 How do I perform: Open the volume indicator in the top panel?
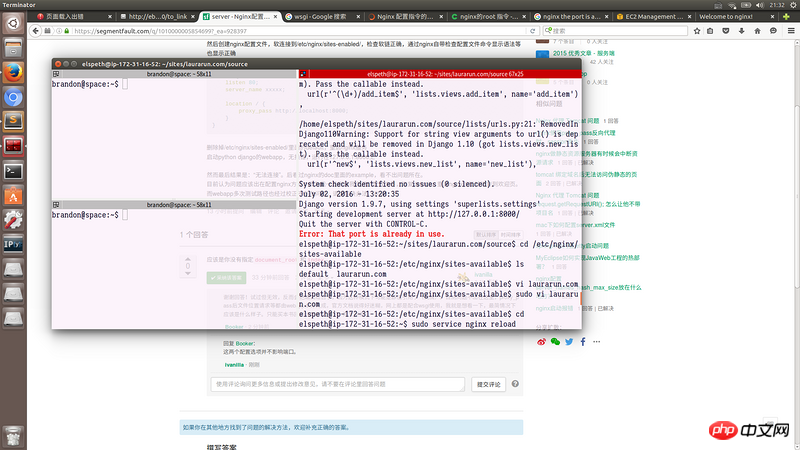point(759,5)
